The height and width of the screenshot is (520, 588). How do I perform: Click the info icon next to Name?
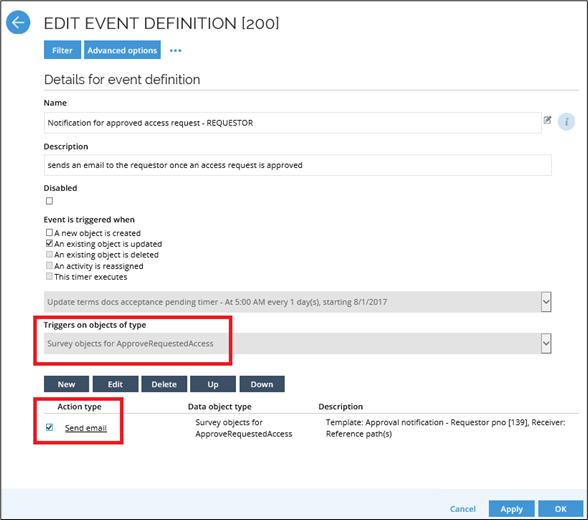(x=566, y=122)
